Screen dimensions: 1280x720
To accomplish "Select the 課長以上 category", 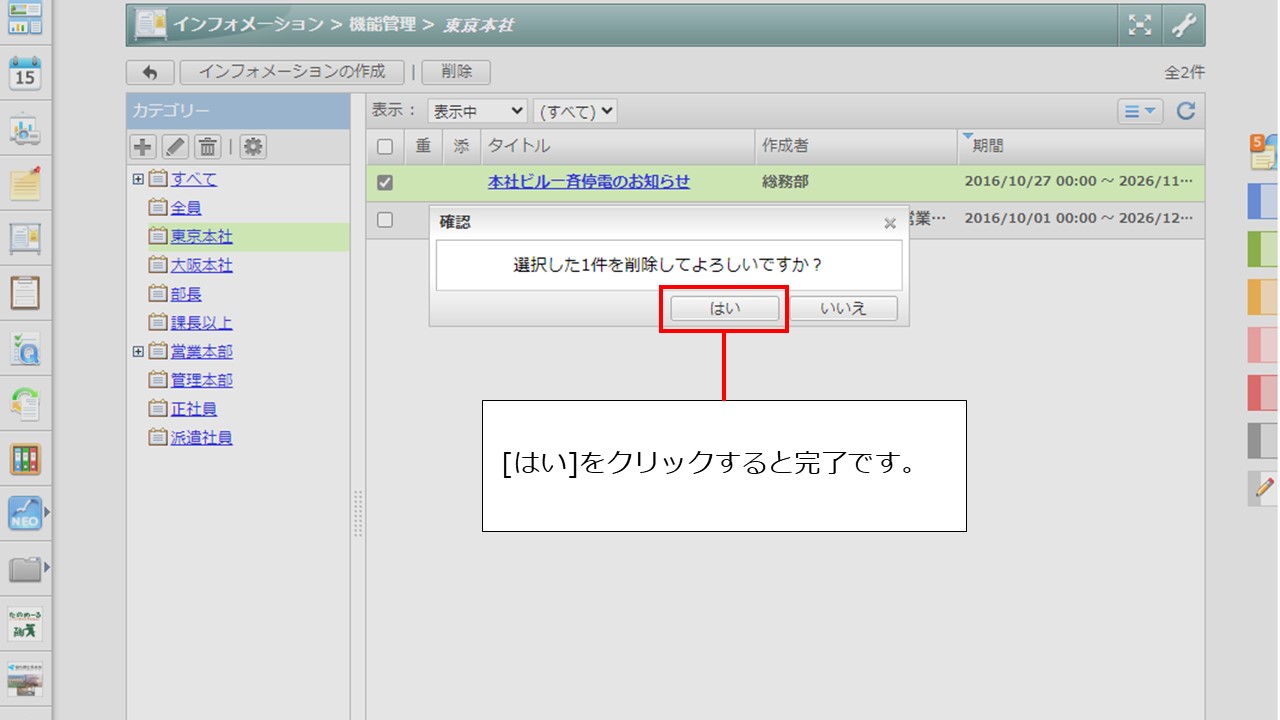I will (x=201, y=323).
